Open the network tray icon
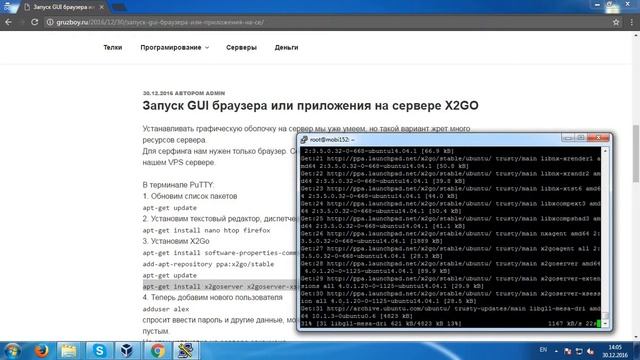Viewport: 640px width, 360px height. [x=579, y=351]
